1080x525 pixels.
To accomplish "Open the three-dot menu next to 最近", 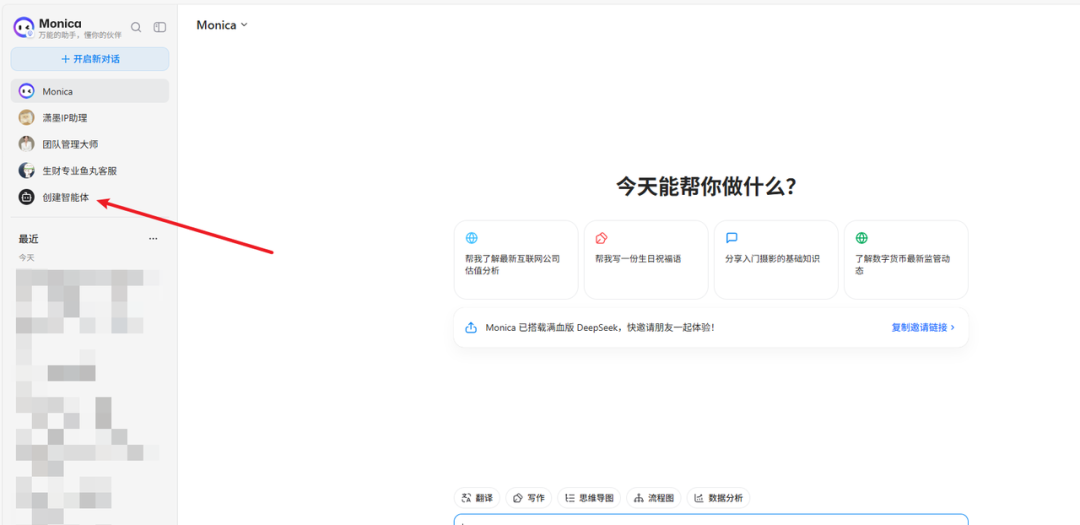I will [153, 239].
